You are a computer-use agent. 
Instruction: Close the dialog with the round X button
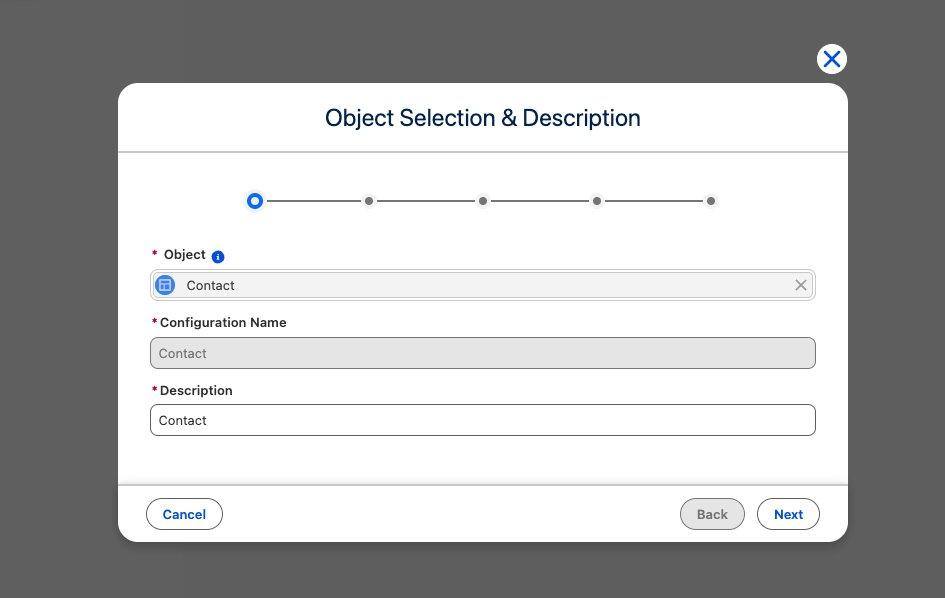click(832, 59)
